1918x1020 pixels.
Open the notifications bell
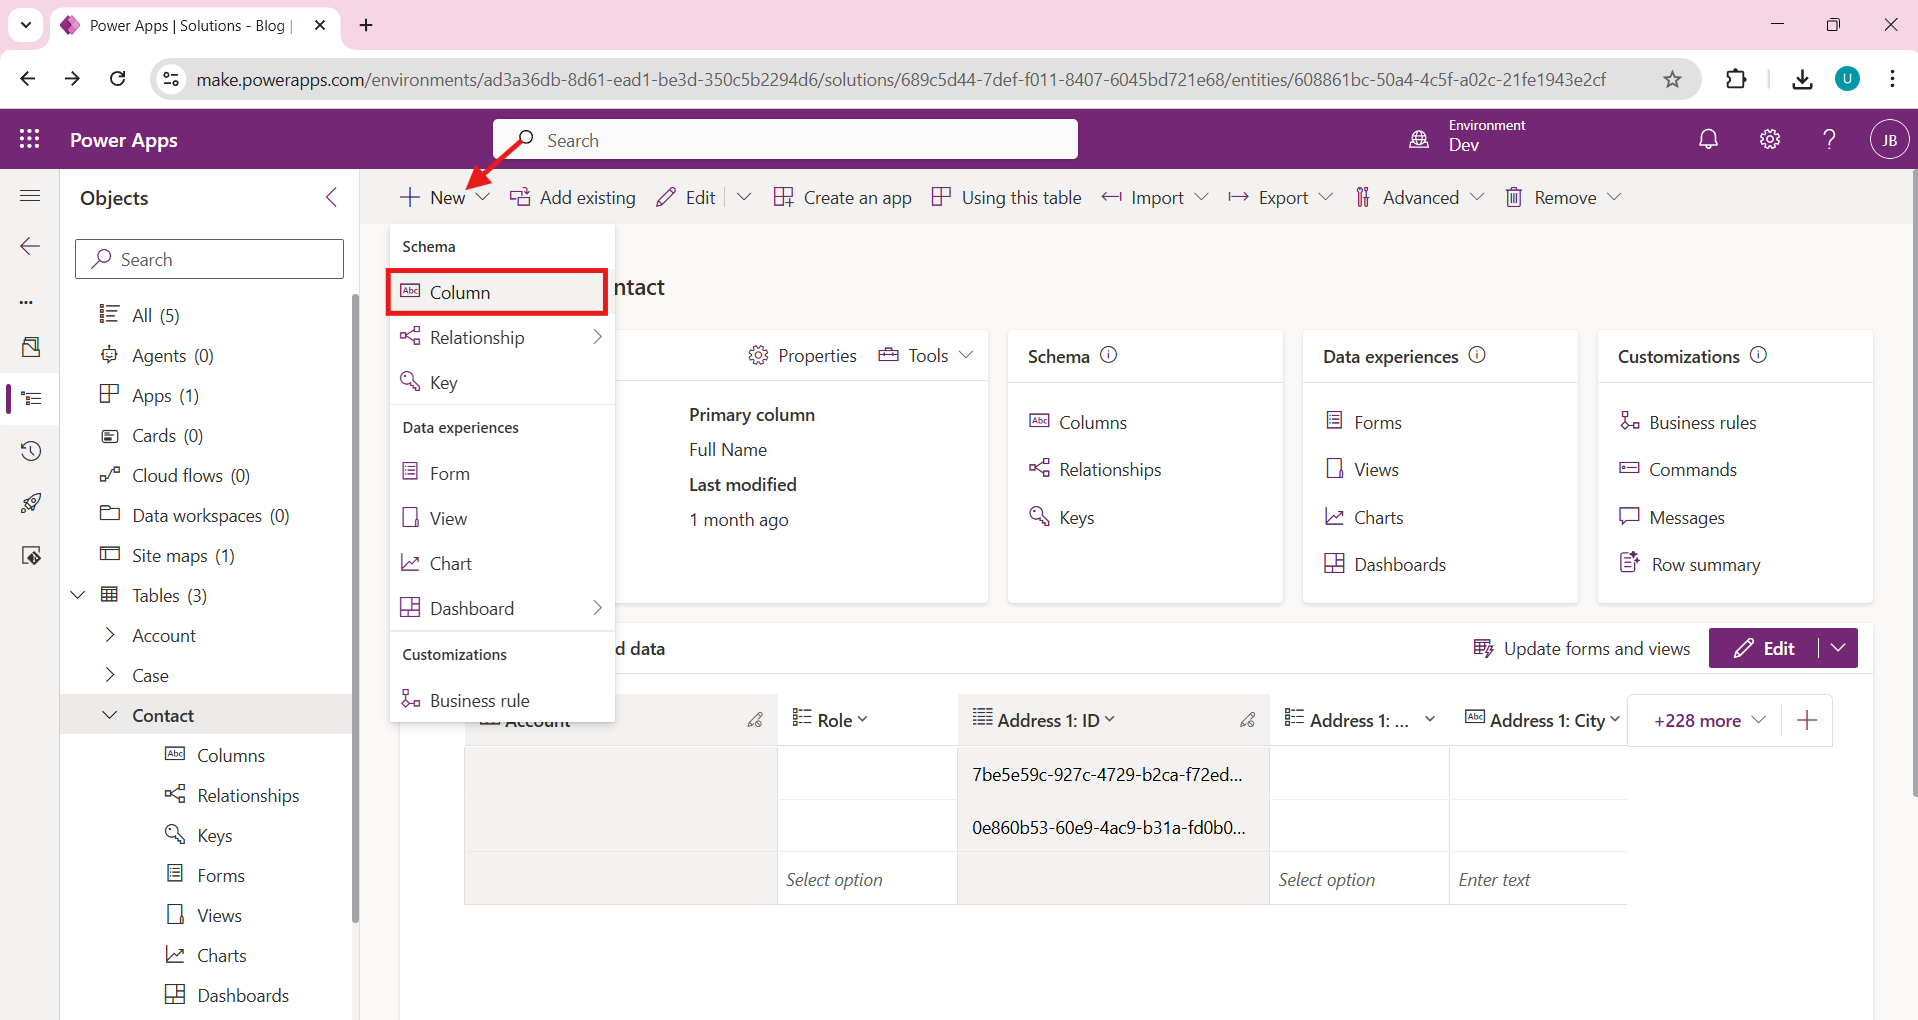click(1708, 140)
